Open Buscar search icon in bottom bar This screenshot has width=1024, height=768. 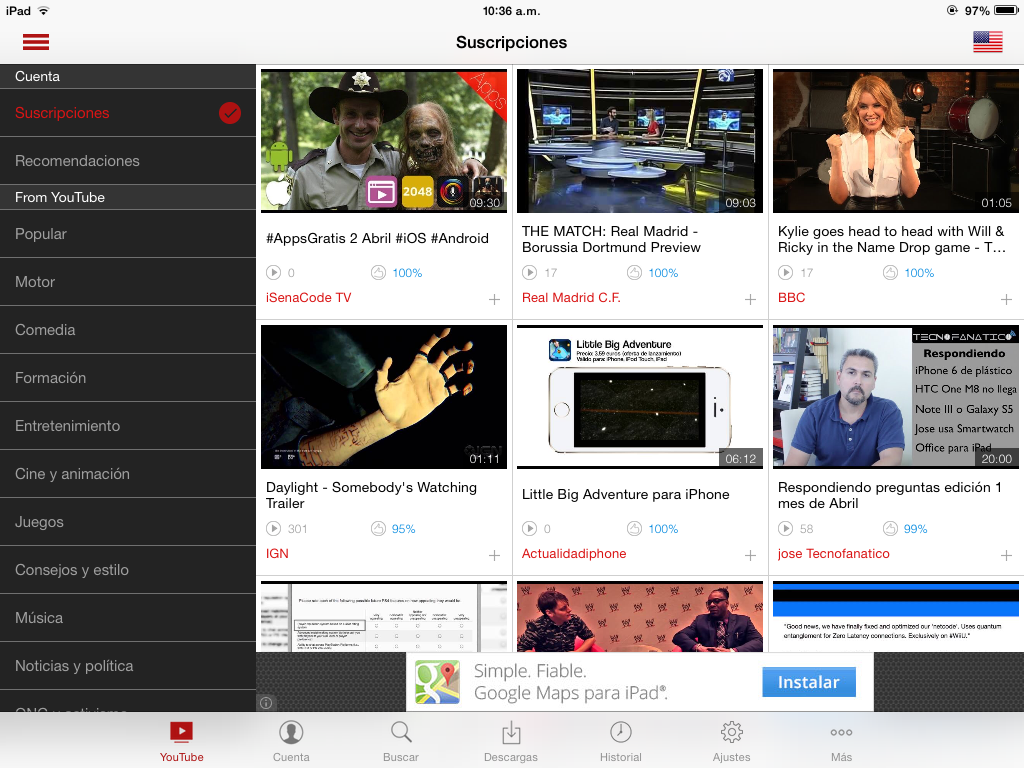pos(401,733)
